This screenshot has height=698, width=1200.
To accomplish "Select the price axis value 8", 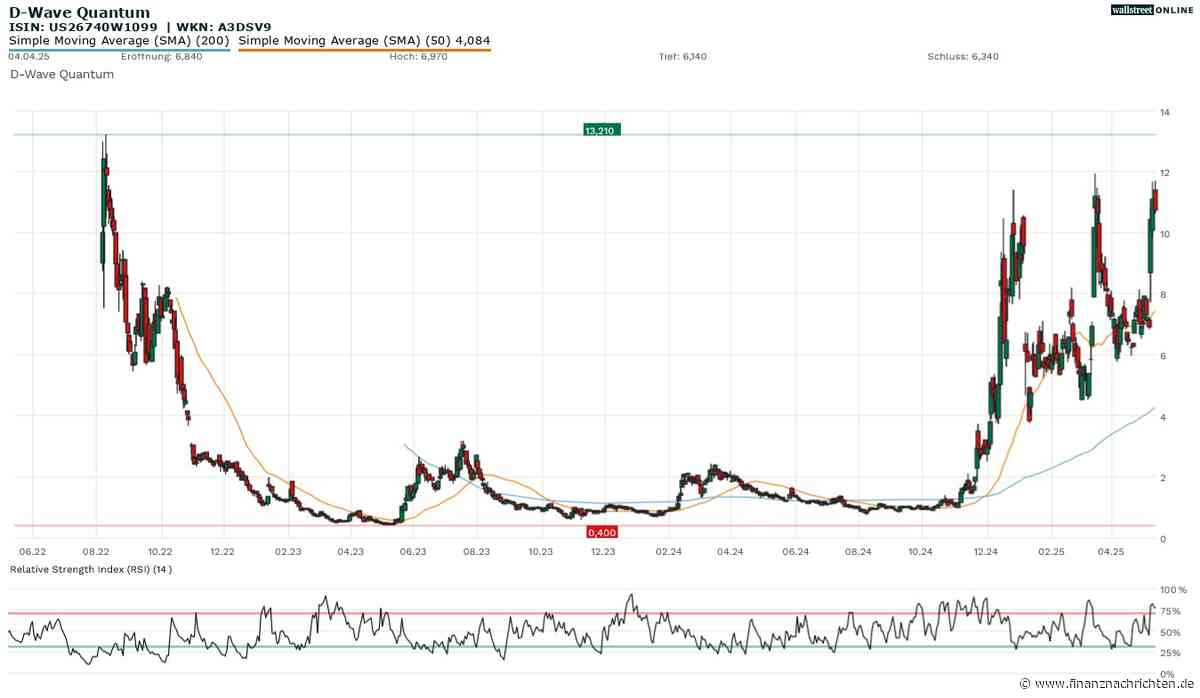I will pos(1163,294).
